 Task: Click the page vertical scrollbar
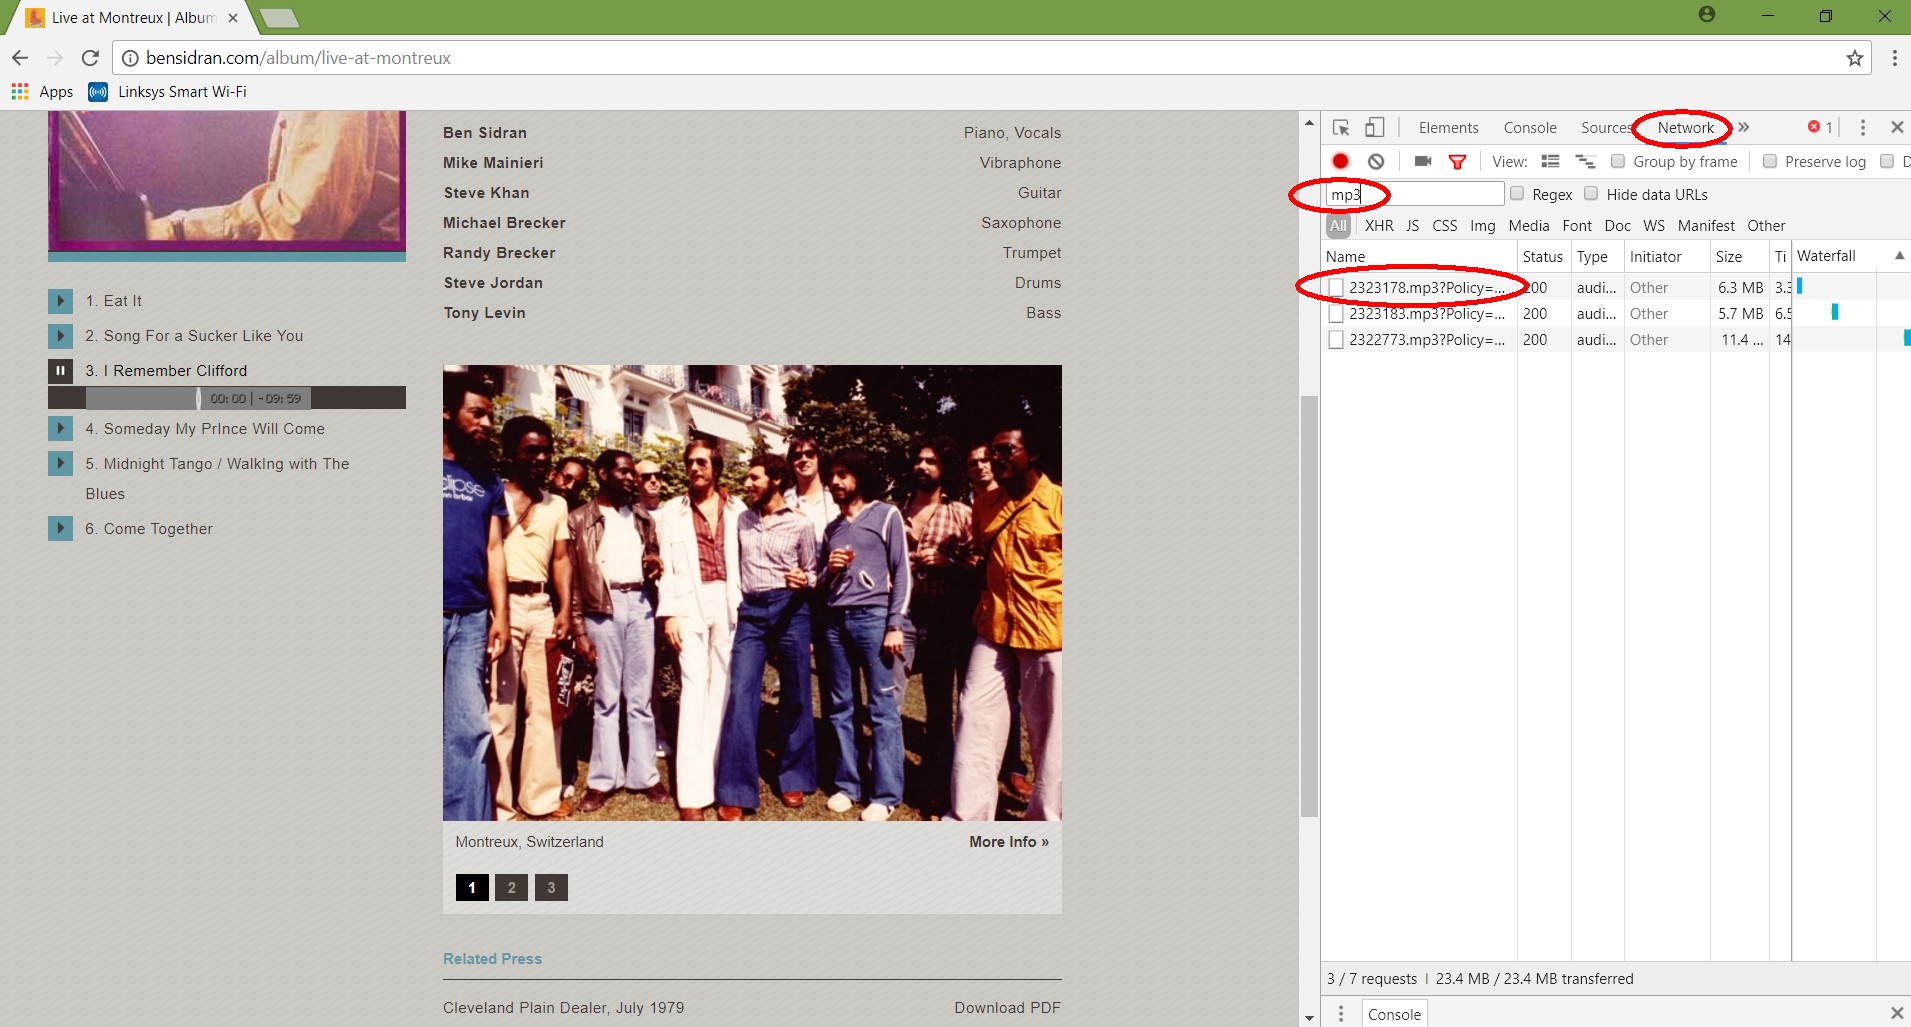[1309, 606]
